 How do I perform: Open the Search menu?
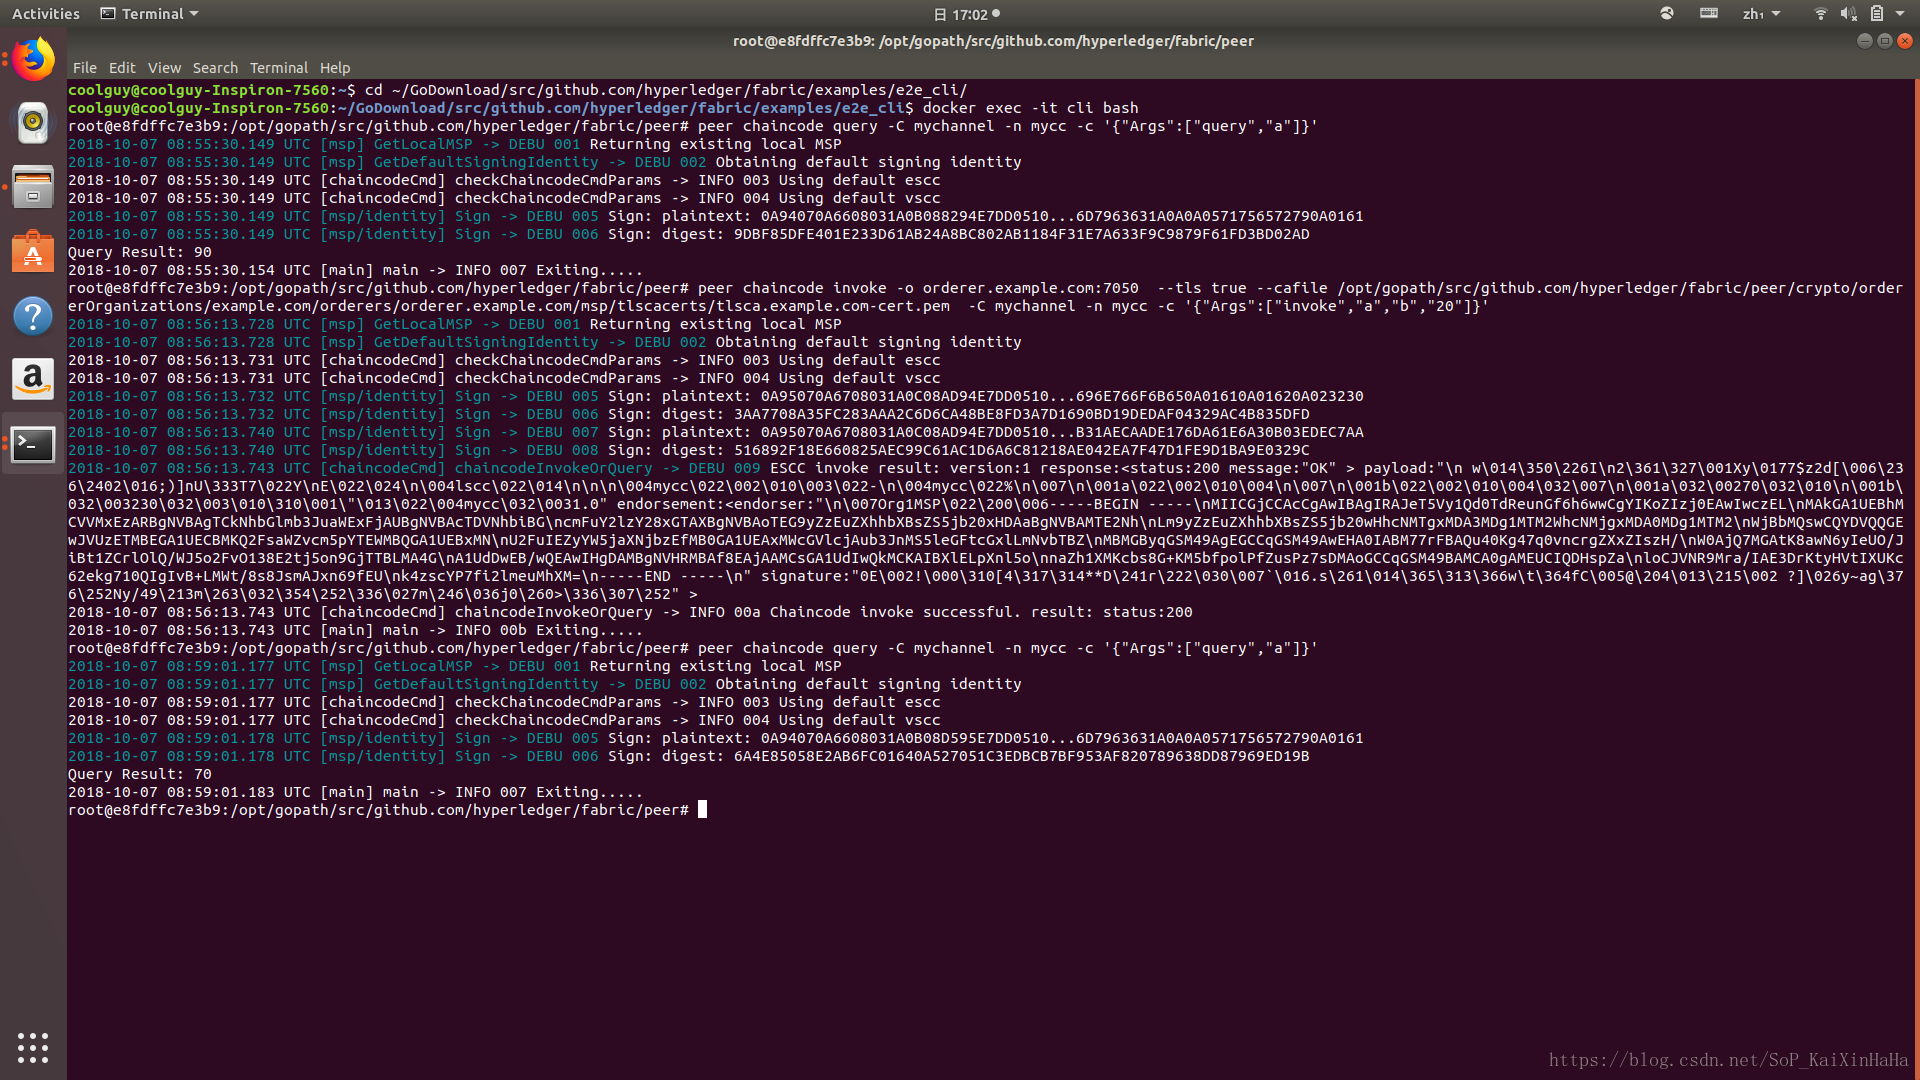[x=215, y=68]
